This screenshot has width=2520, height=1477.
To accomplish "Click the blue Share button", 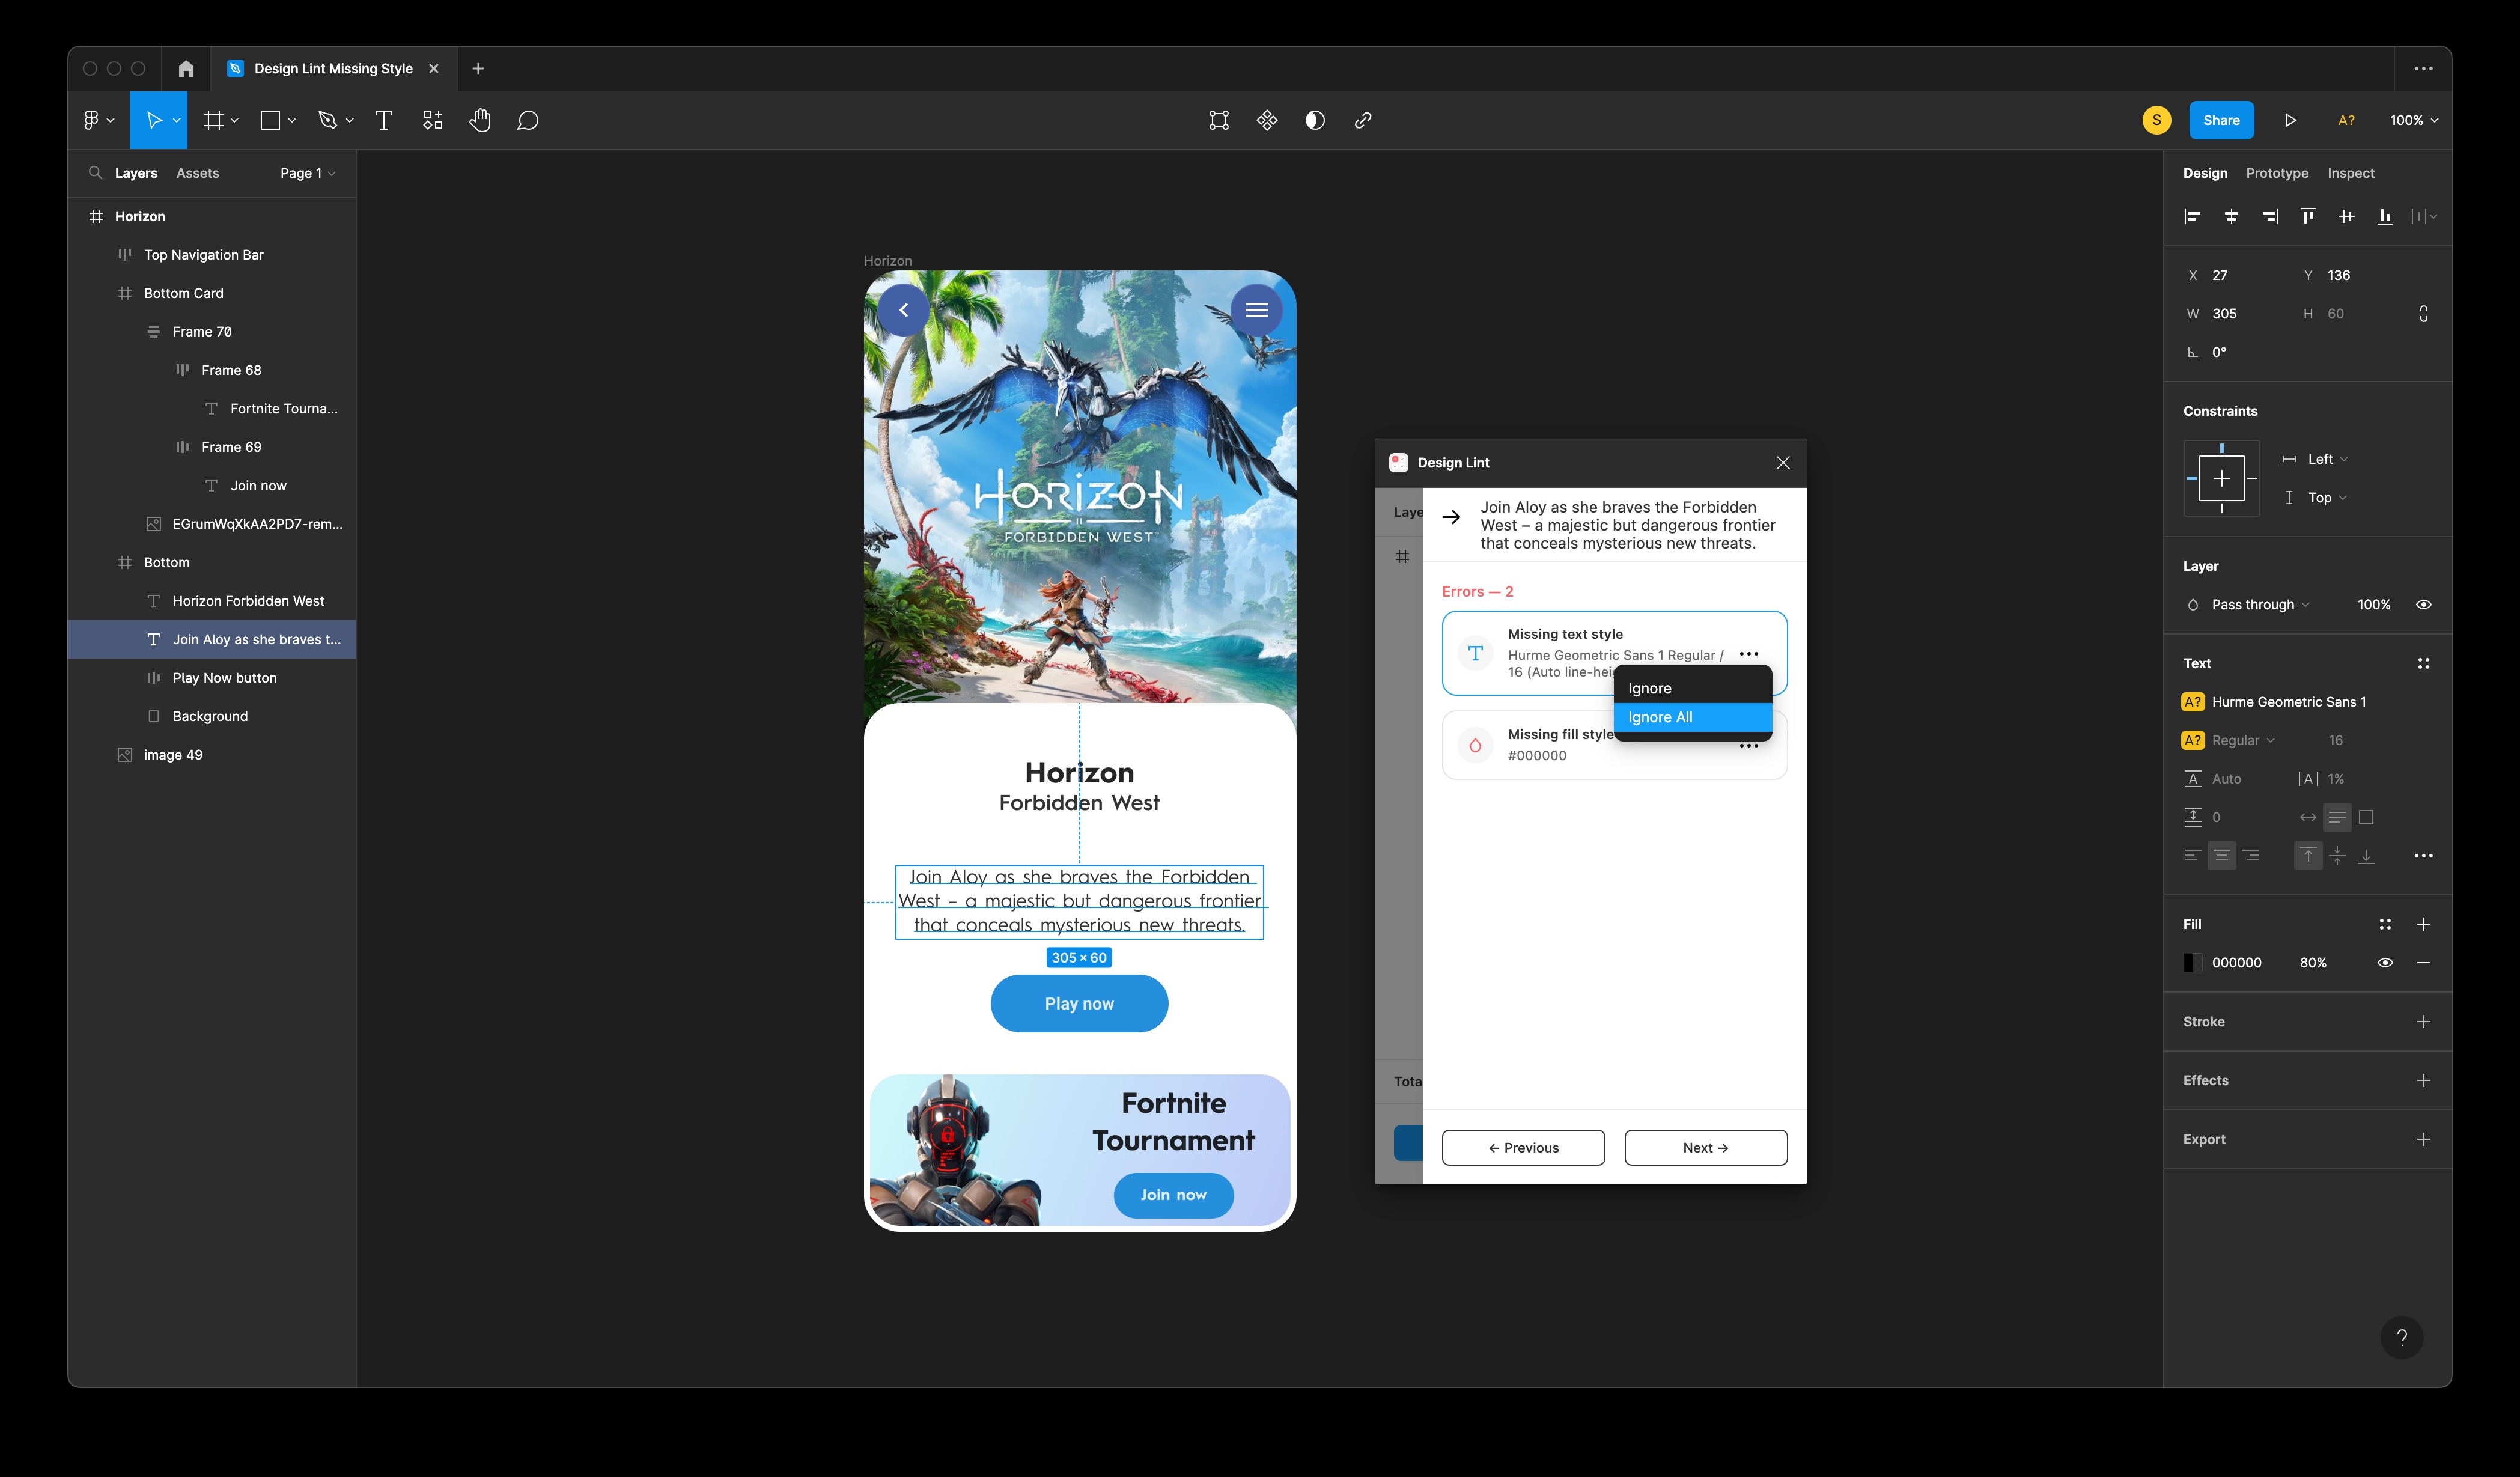I will coord(2221,120).
